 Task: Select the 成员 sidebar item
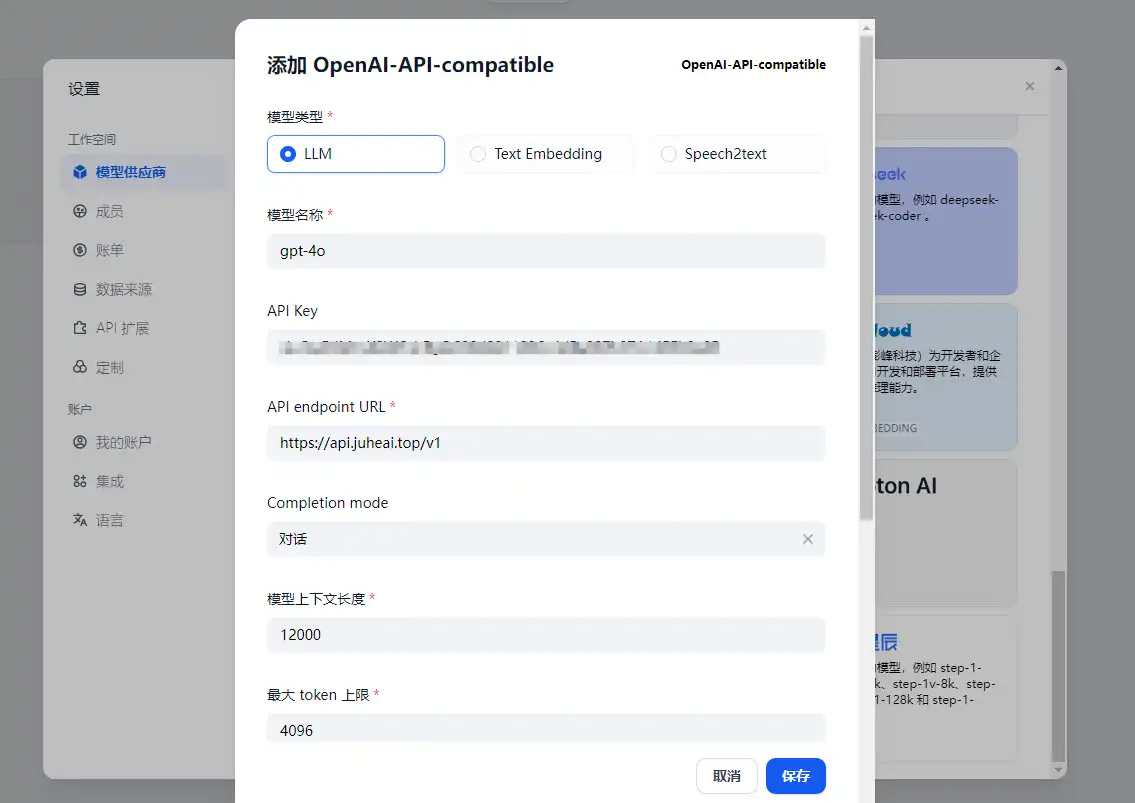pos(110,211)
